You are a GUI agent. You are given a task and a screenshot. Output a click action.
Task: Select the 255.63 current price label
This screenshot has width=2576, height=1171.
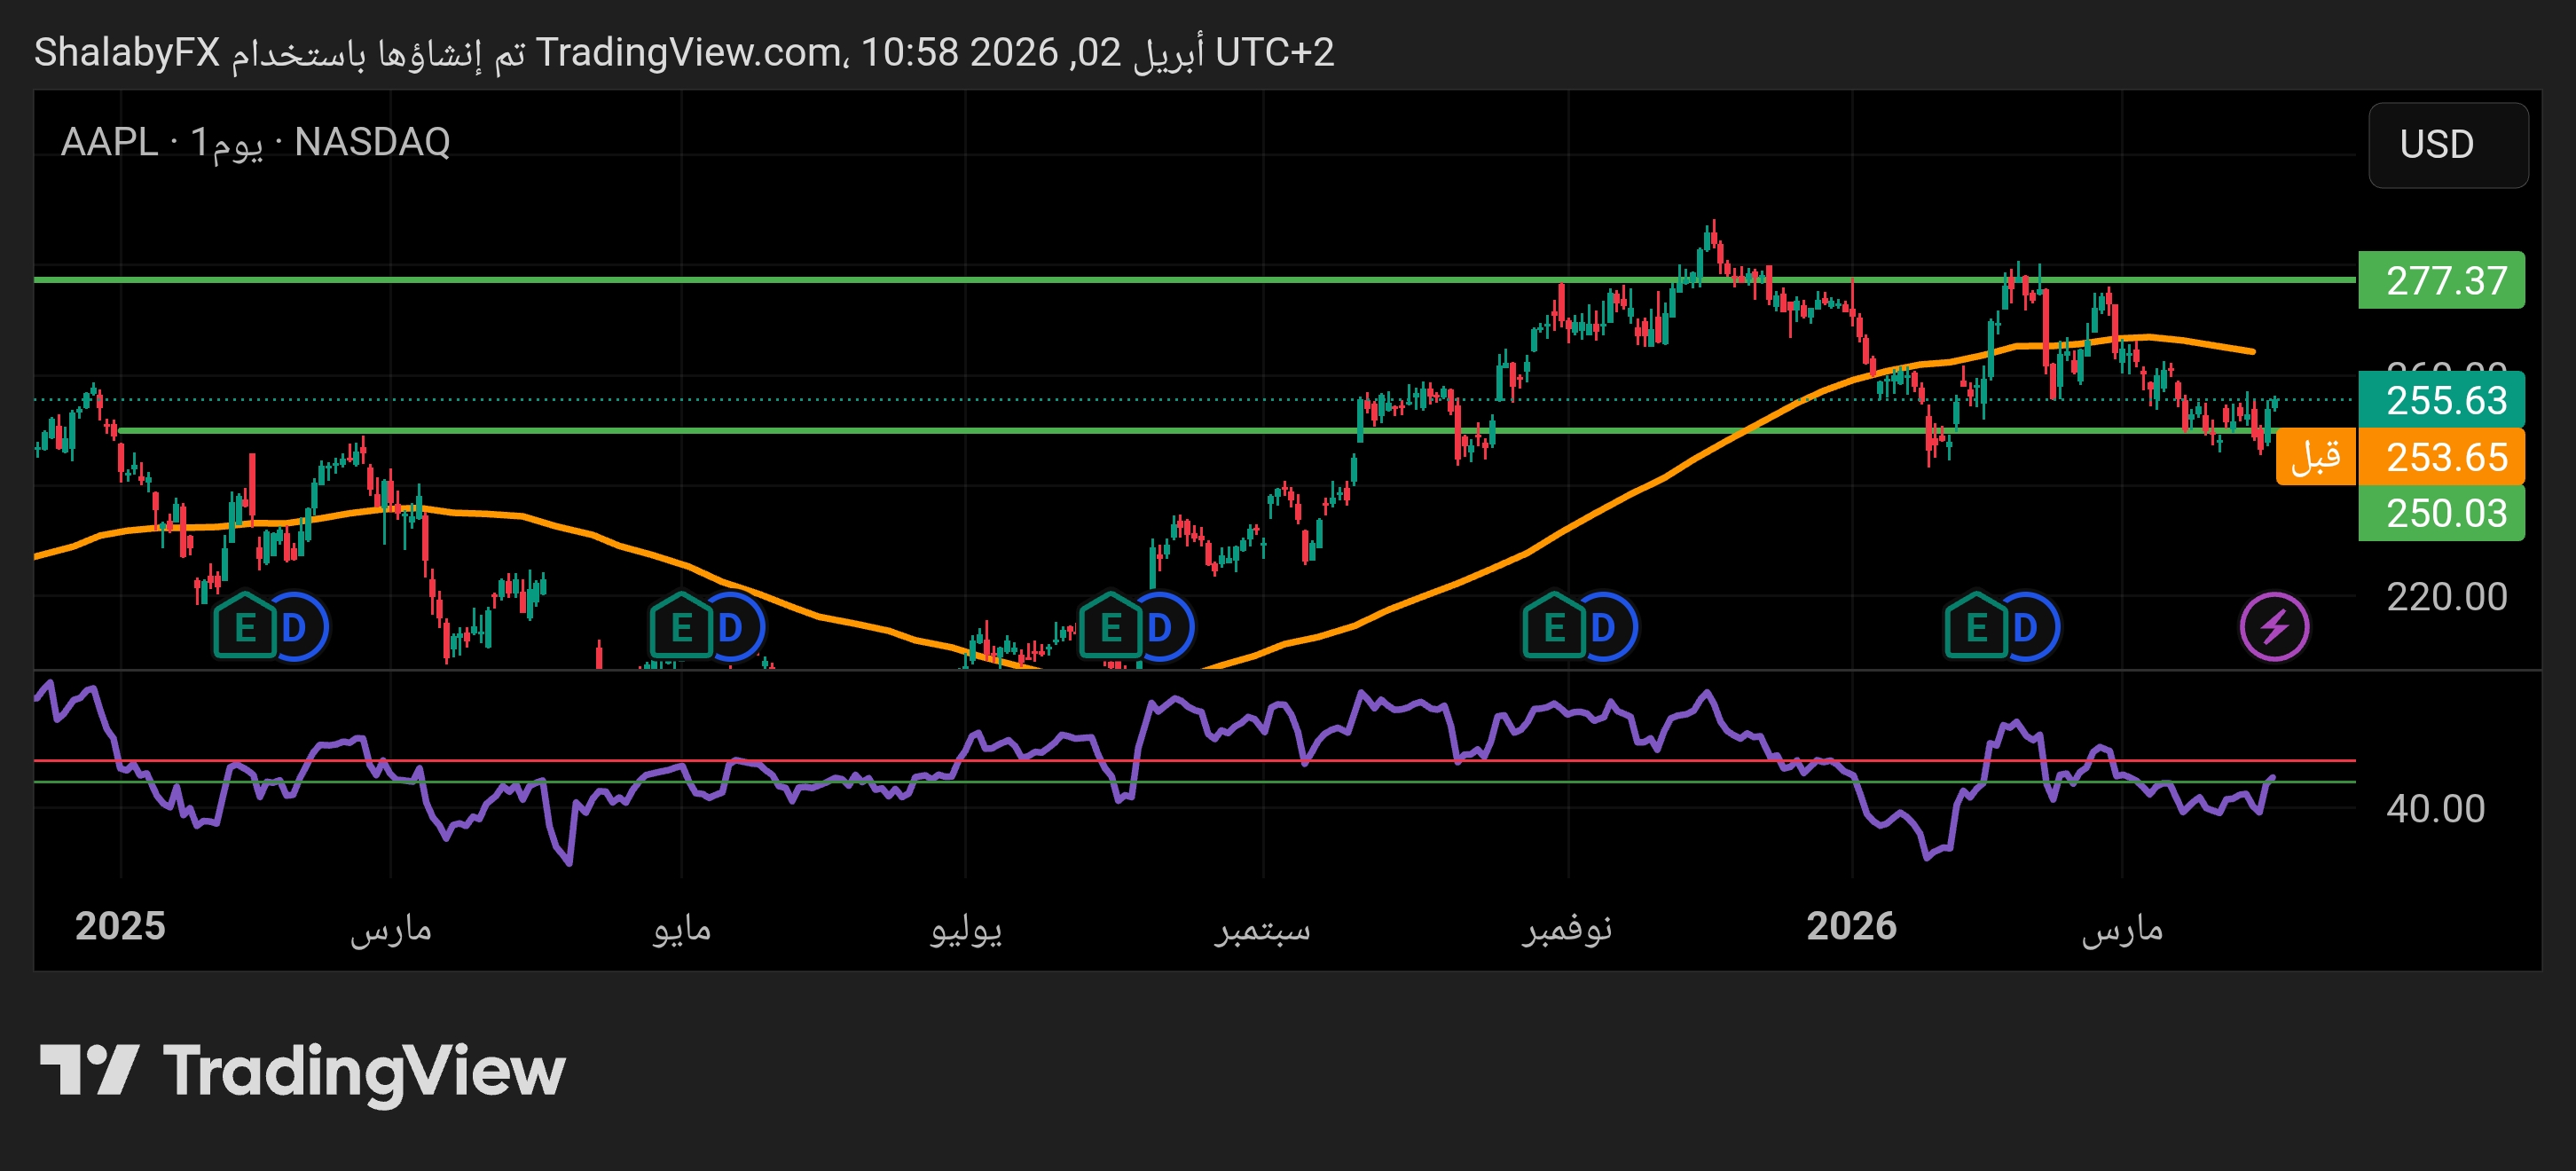pos(2441,400)
